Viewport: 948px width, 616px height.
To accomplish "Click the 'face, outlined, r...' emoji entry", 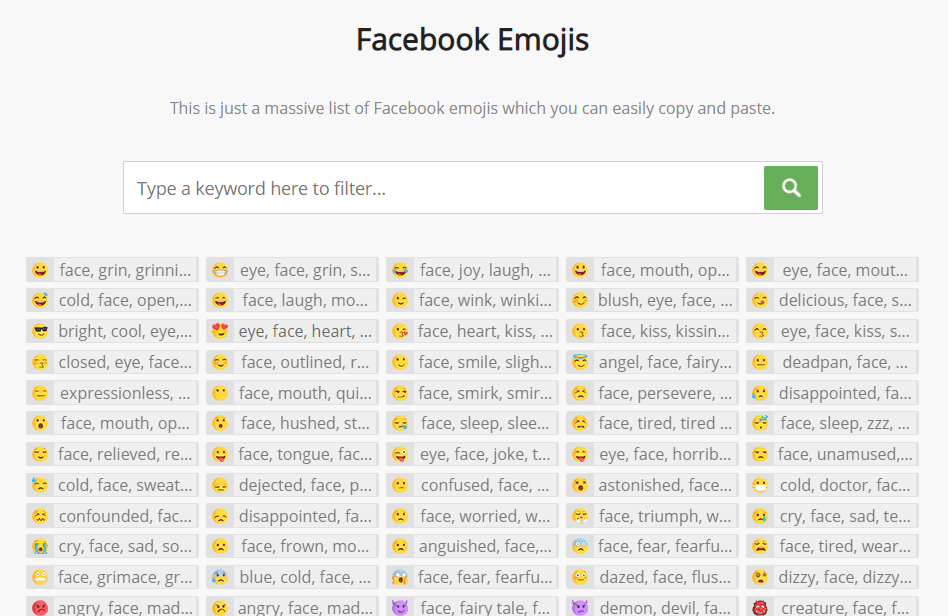I will click(293, 362).
